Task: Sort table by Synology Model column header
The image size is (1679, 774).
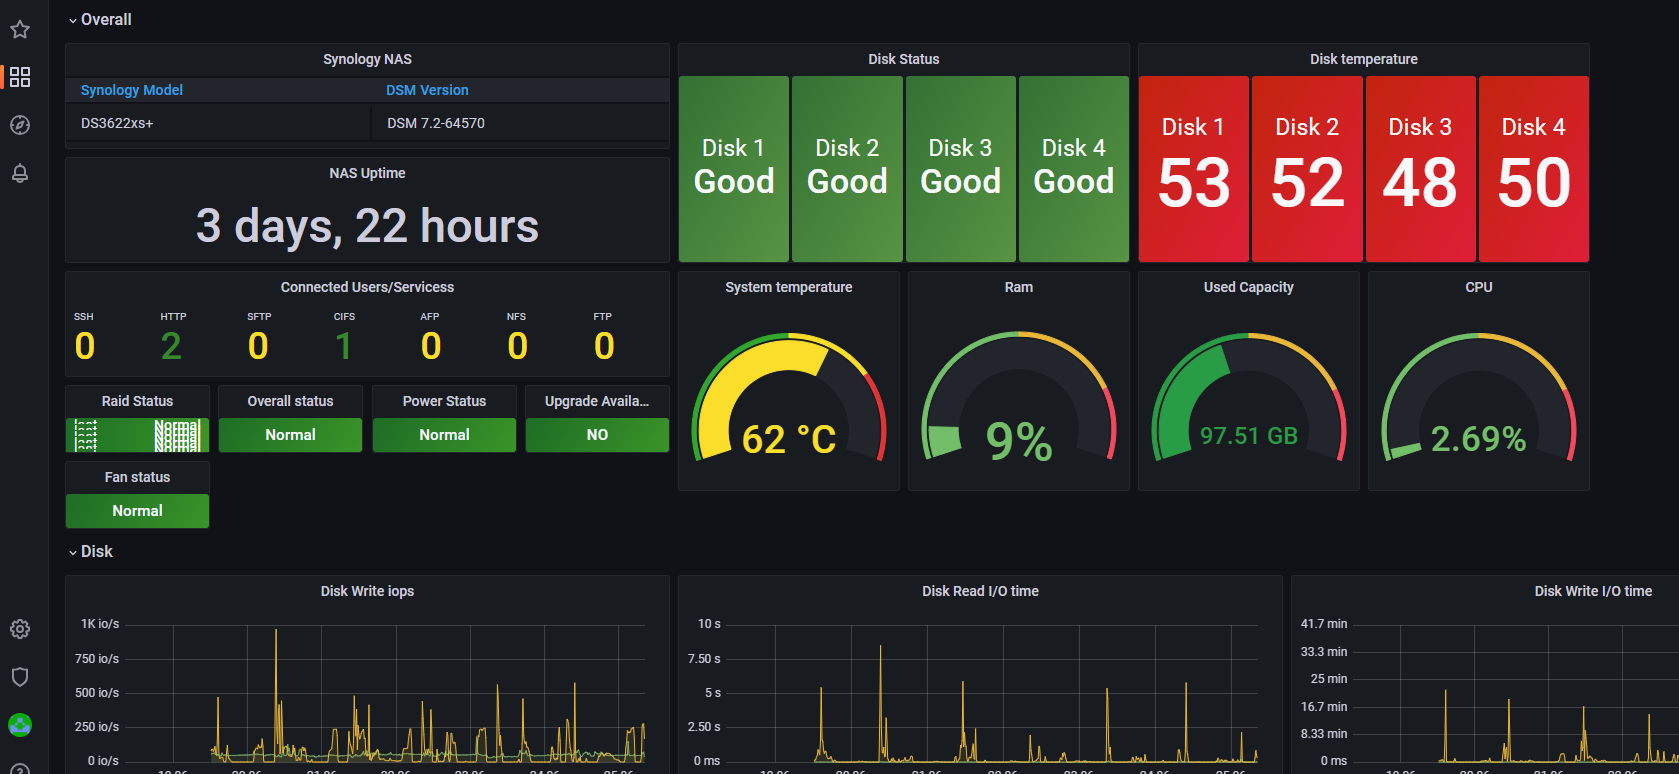Action: 132,90
